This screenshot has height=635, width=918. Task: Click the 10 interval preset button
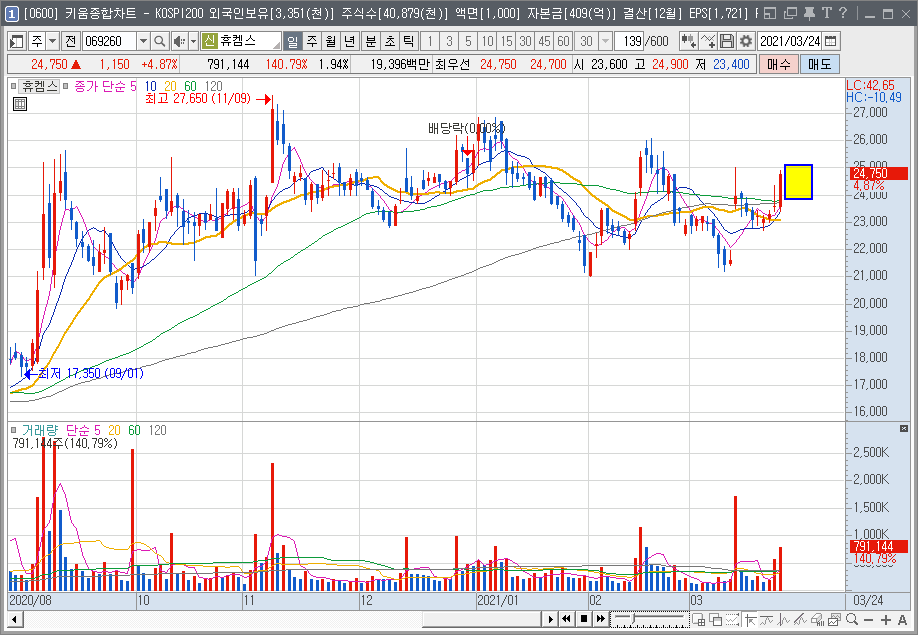487,41
